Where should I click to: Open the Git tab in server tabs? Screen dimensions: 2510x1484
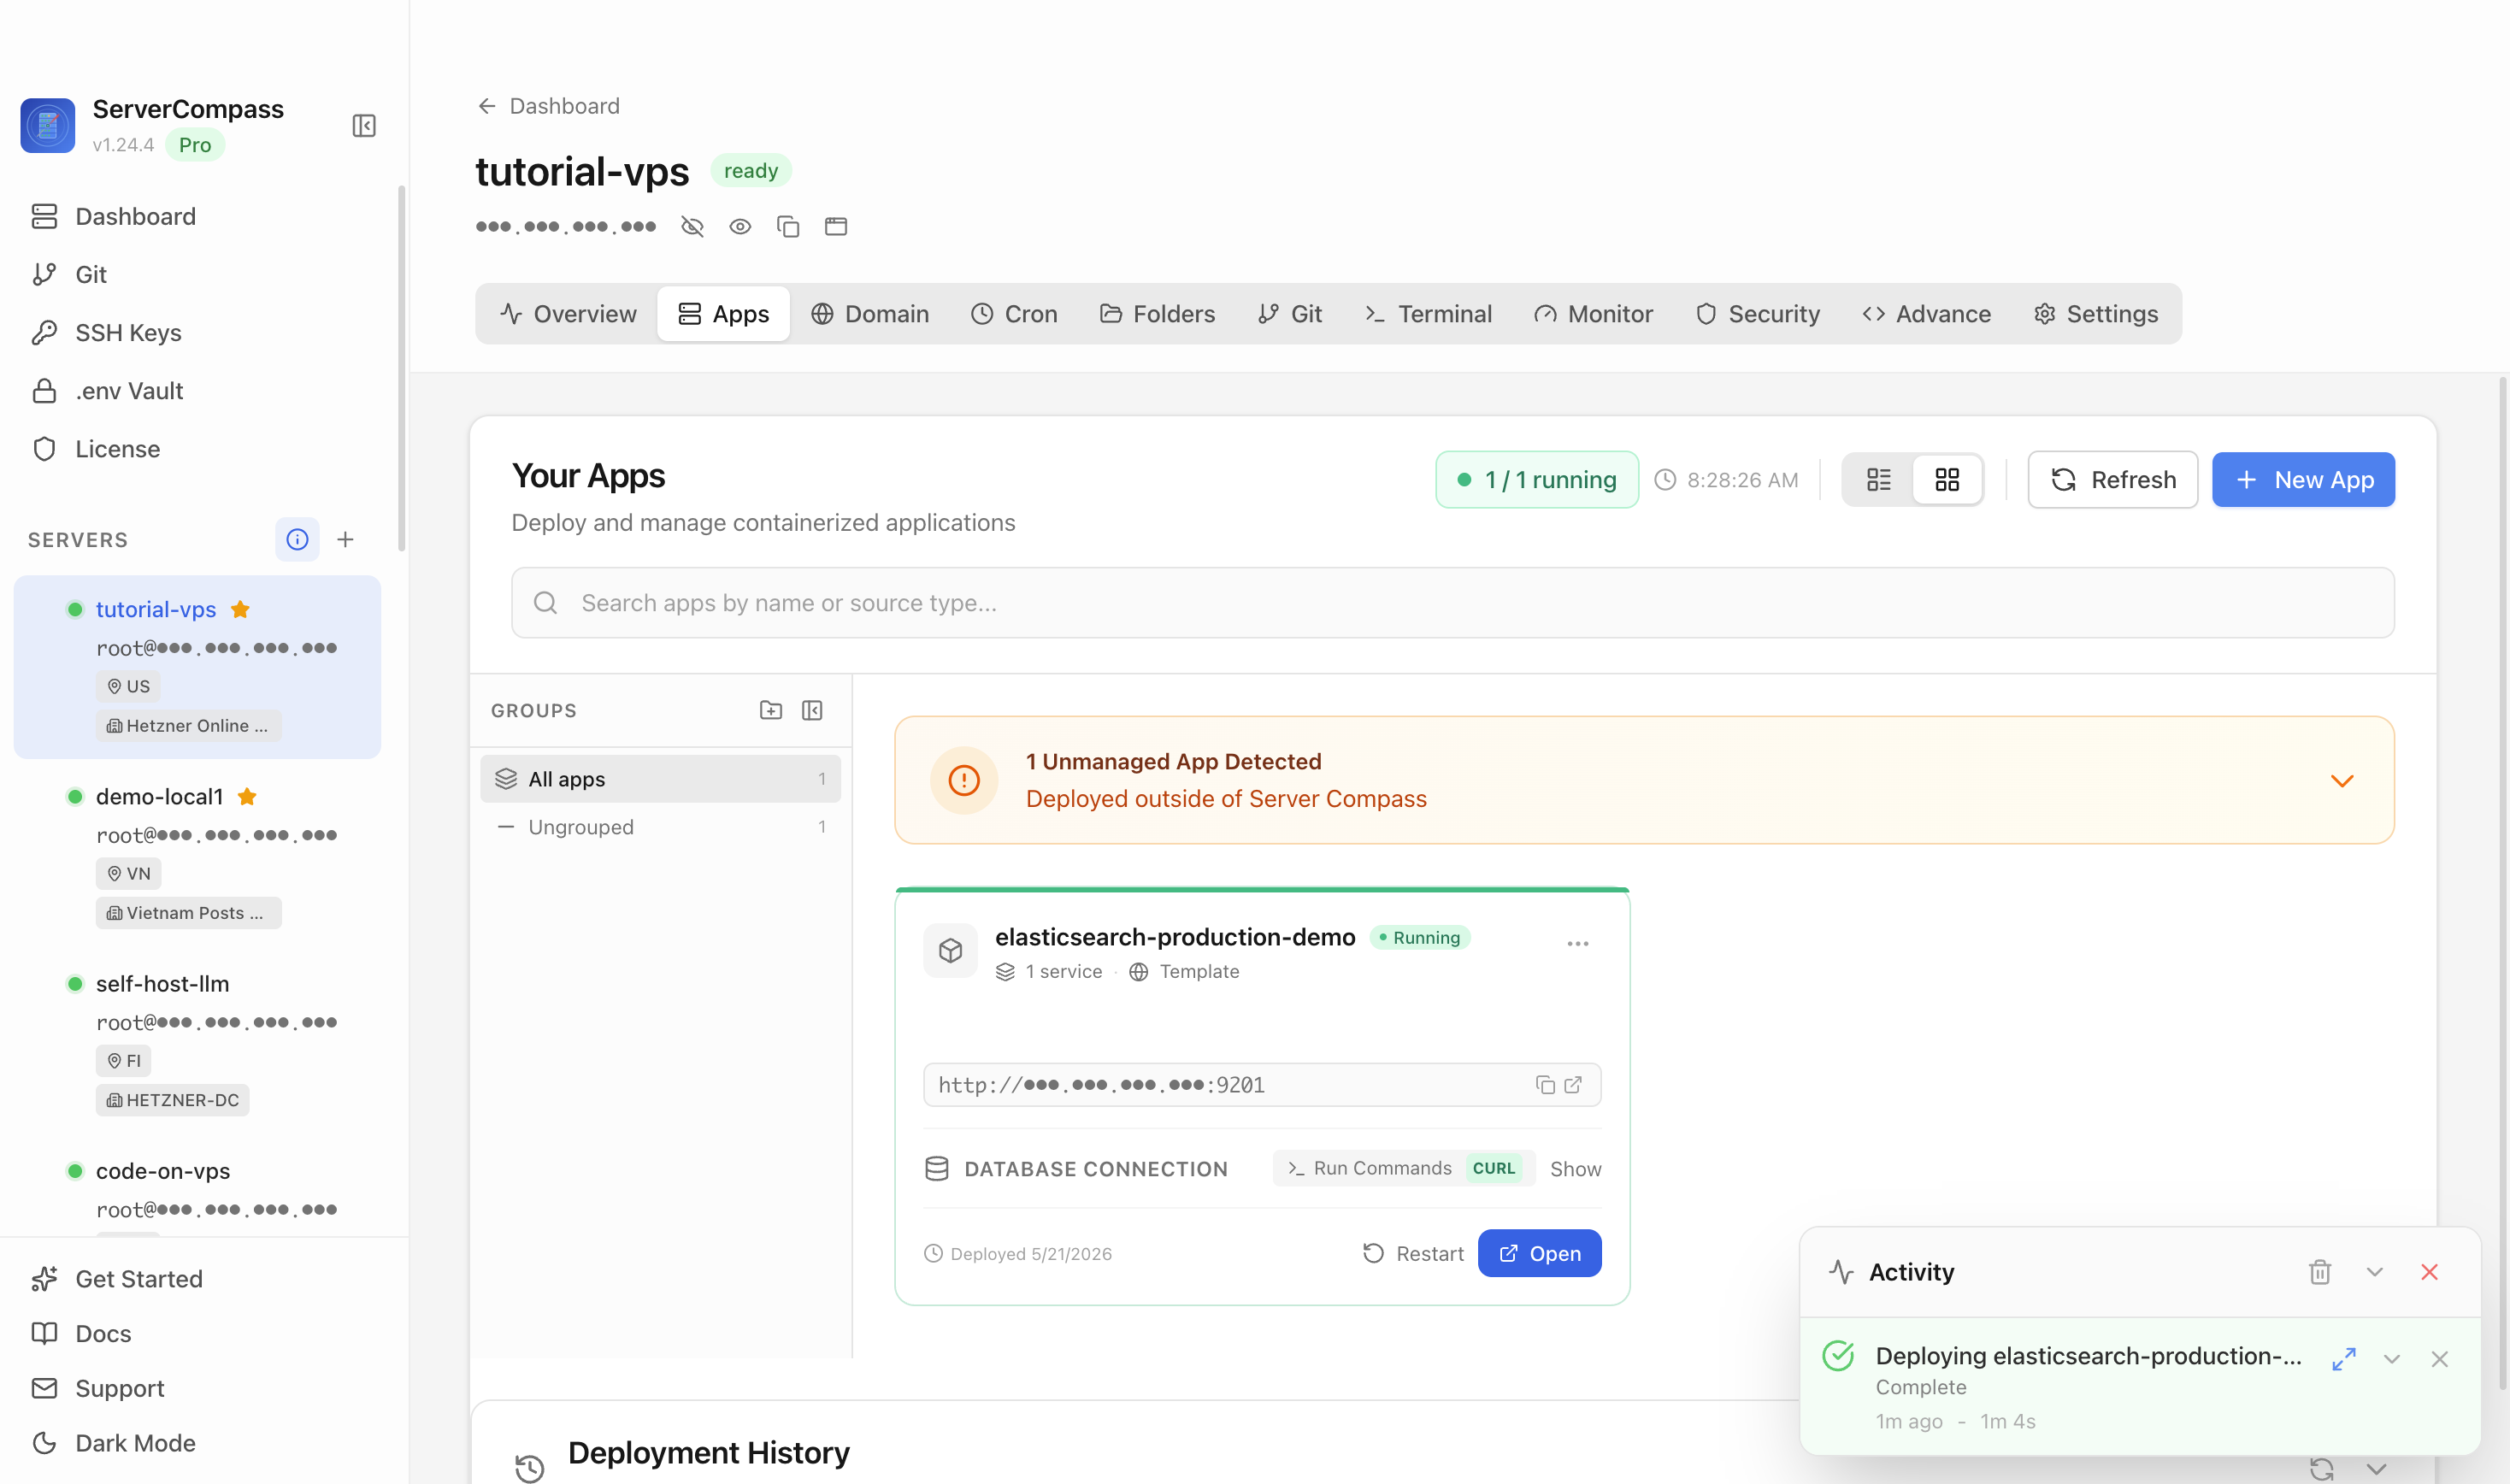pyautogui.click(x=1290, y=314)
